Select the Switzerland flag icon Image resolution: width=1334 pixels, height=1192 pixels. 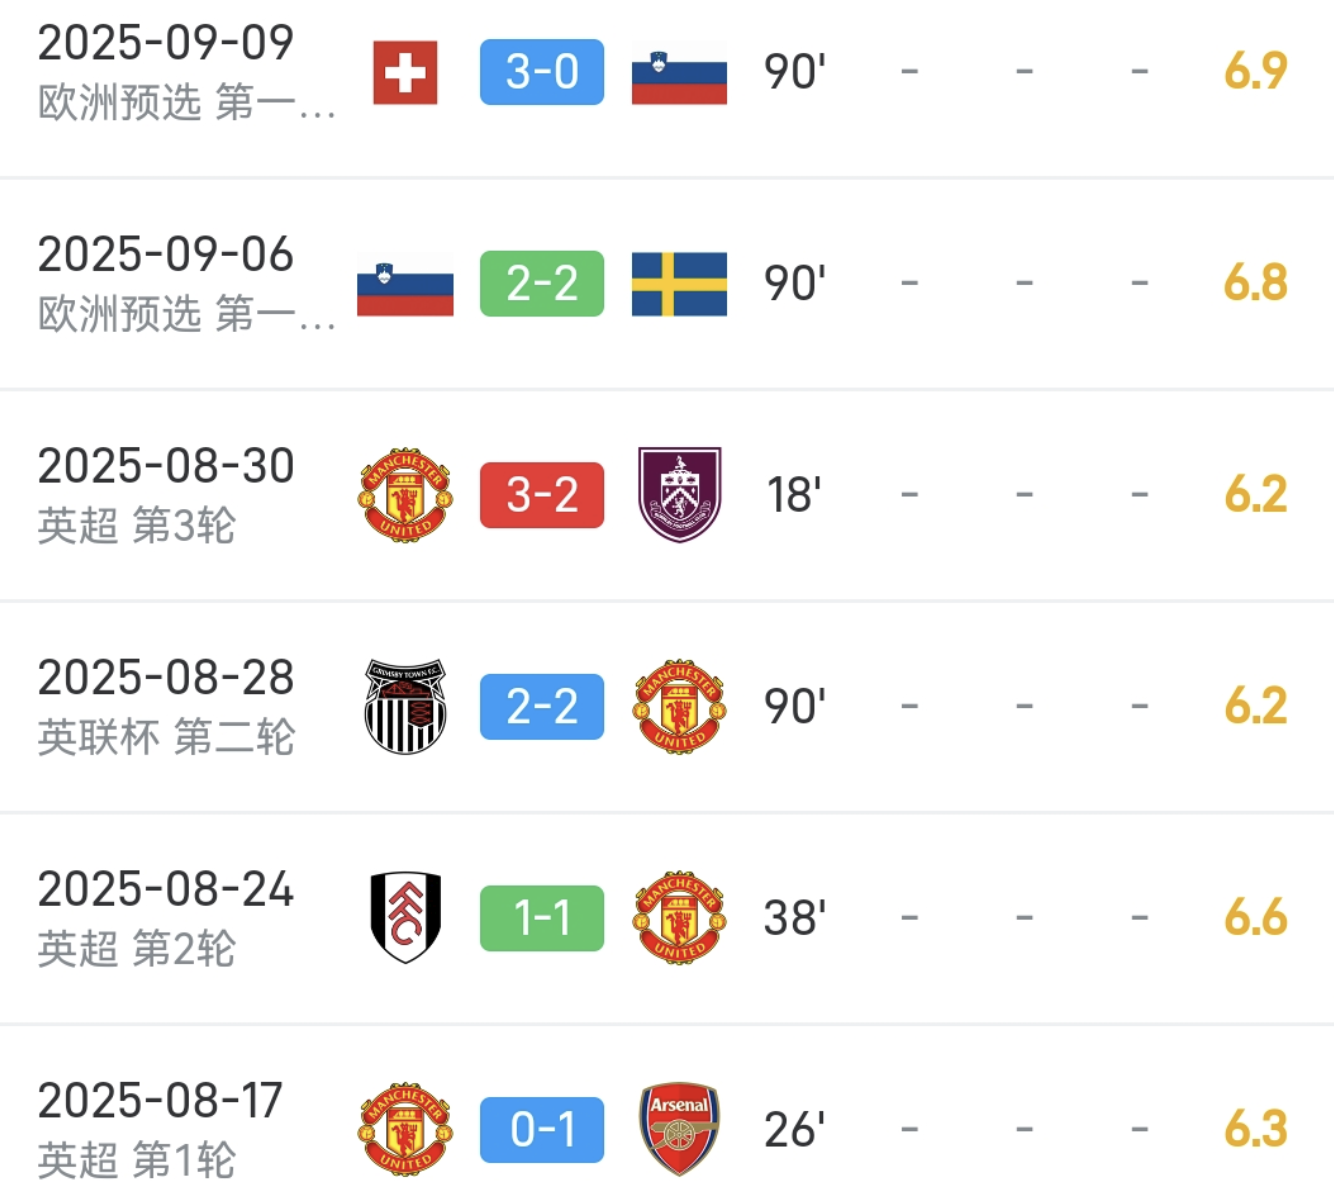click(x=404, y=71)
